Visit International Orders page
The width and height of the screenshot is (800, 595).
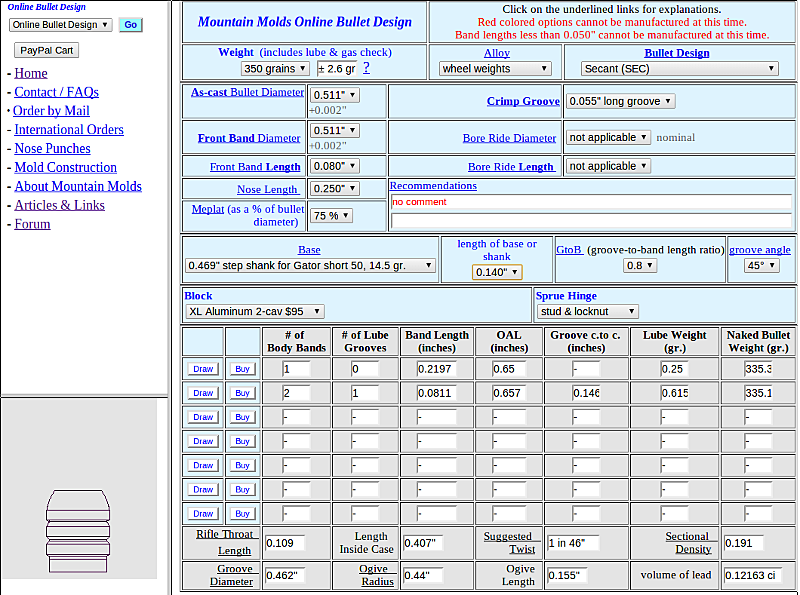69,130
